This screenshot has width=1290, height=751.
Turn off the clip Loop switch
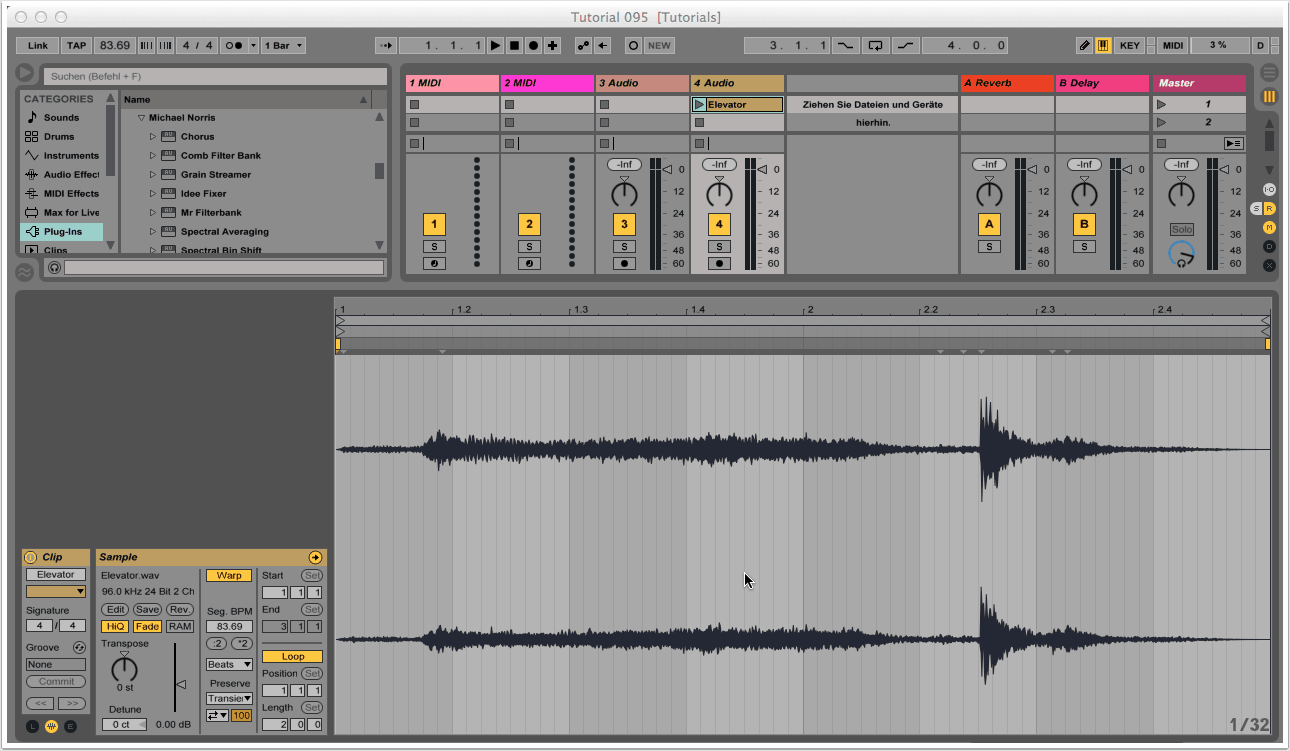point(292,657)
